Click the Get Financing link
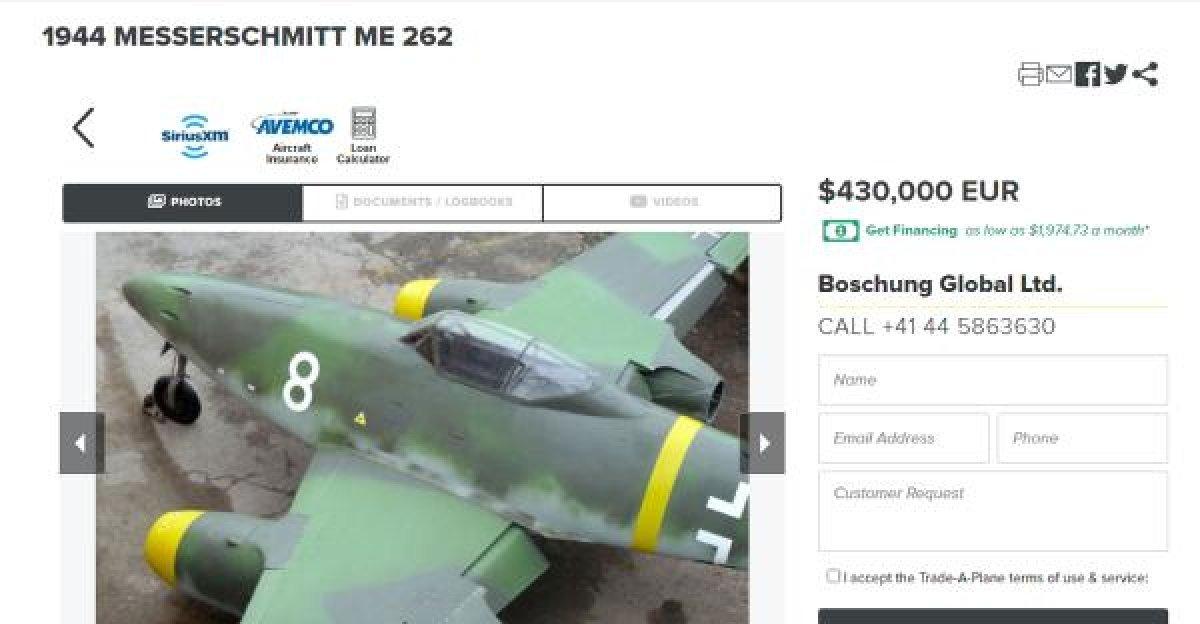The width and height of the screenshot is (1200, 624). 910,231
